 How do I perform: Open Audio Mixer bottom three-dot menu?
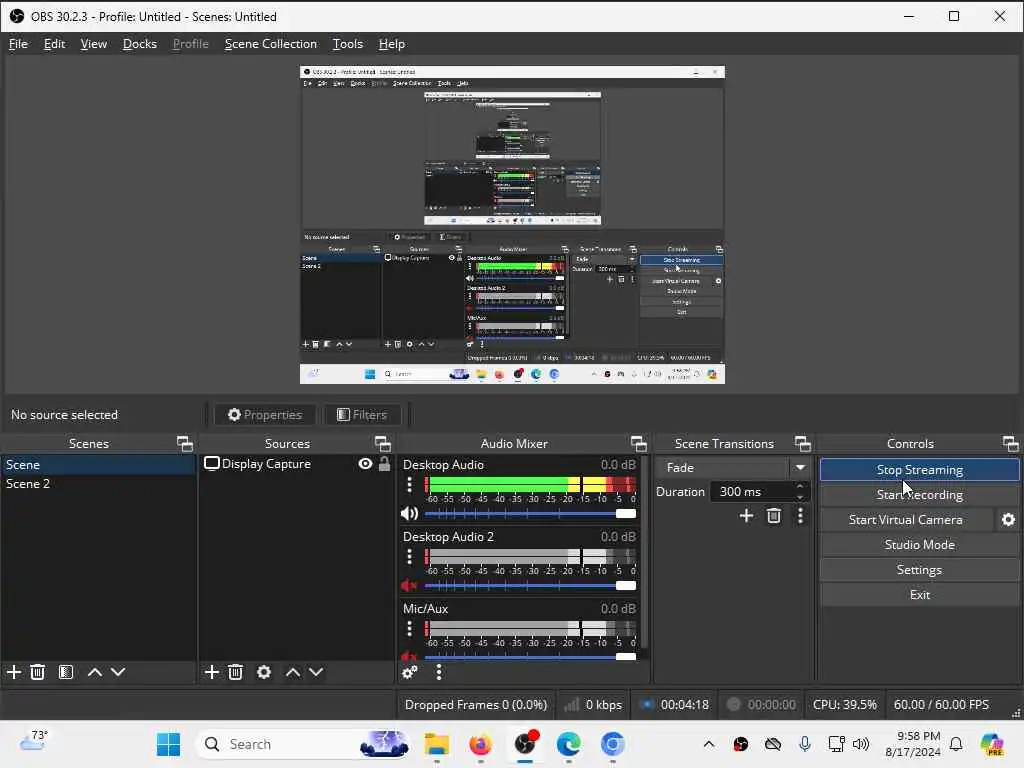439,672
